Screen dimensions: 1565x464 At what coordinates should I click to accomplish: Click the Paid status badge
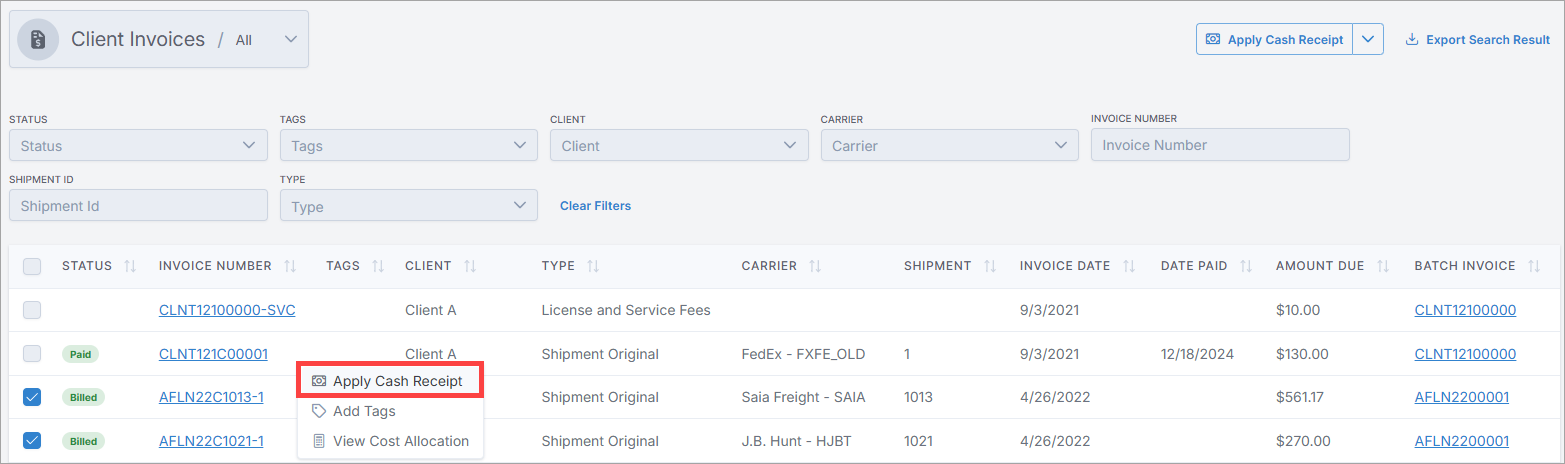pos(79,354)
